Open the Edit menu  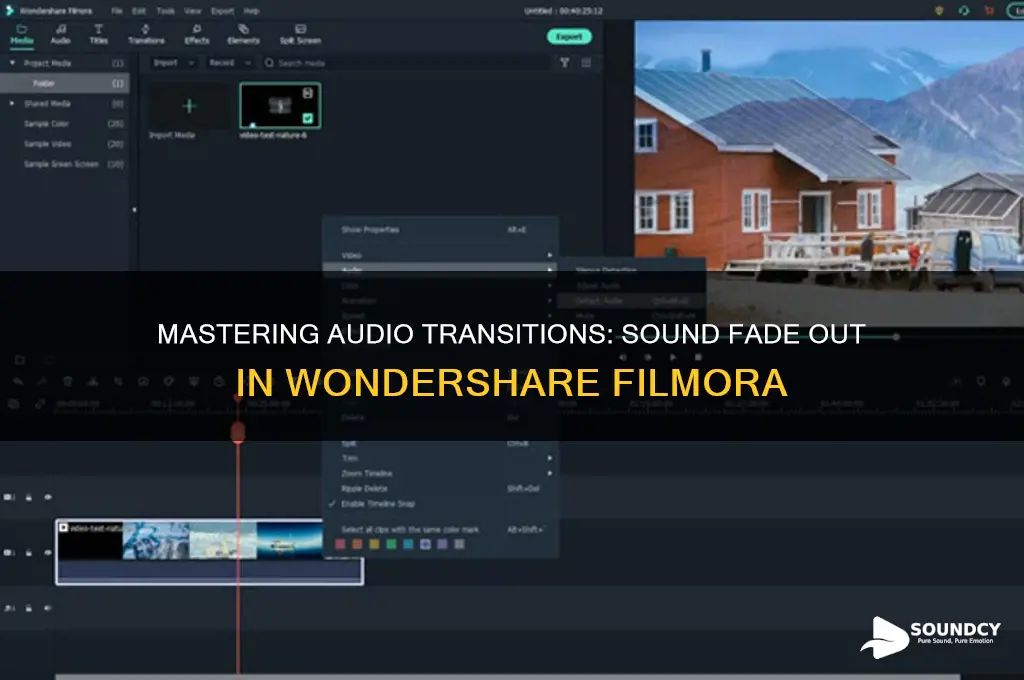click(139, 11)
